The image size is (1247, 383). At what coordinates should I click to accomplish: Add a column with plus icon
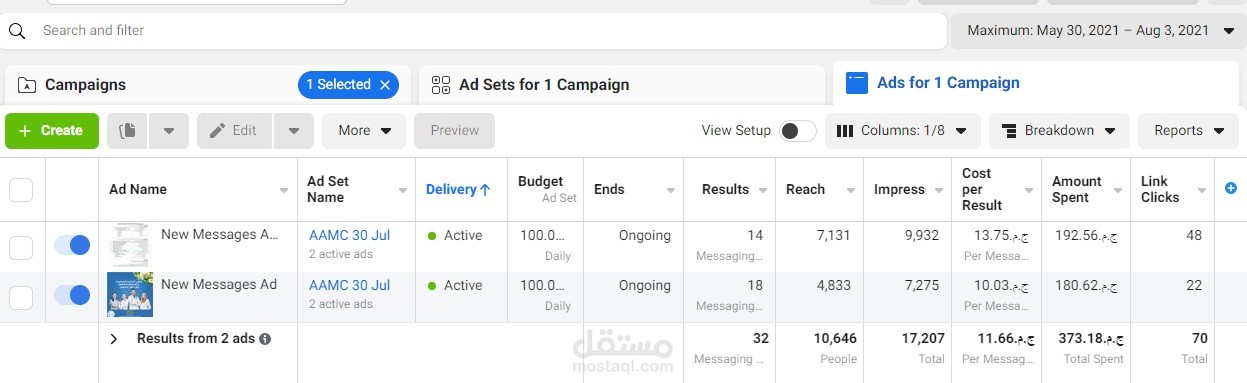point(1231,188)
